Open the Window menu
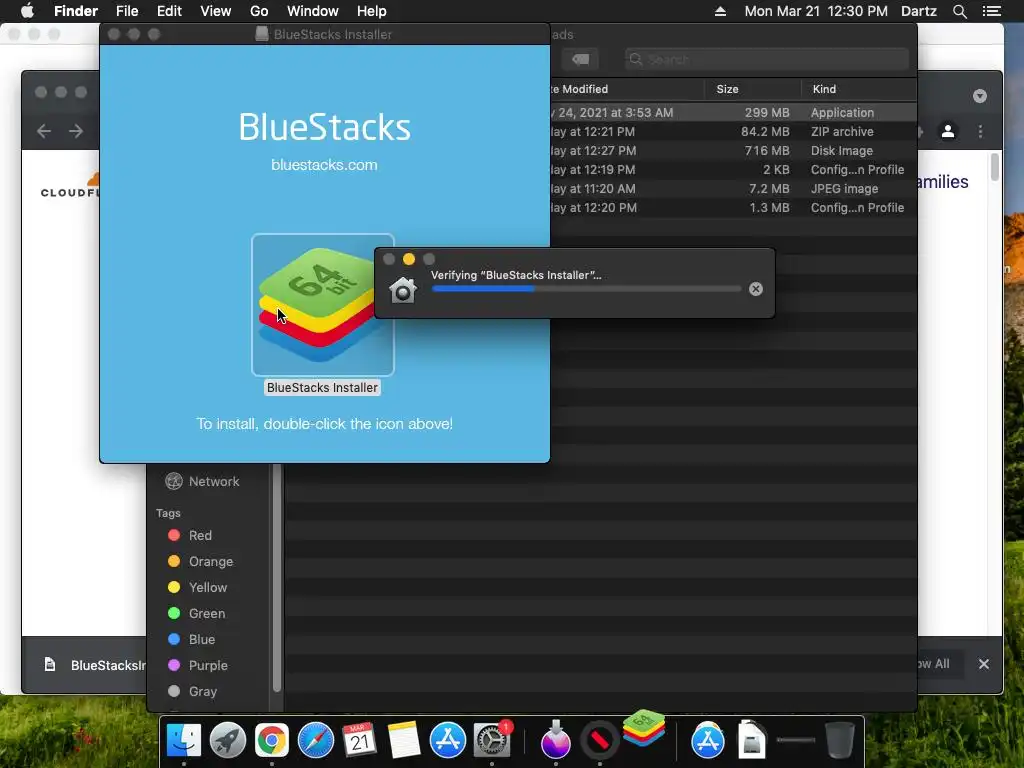The width and height of the screenshot is (1024, 768). click(313, 11)
